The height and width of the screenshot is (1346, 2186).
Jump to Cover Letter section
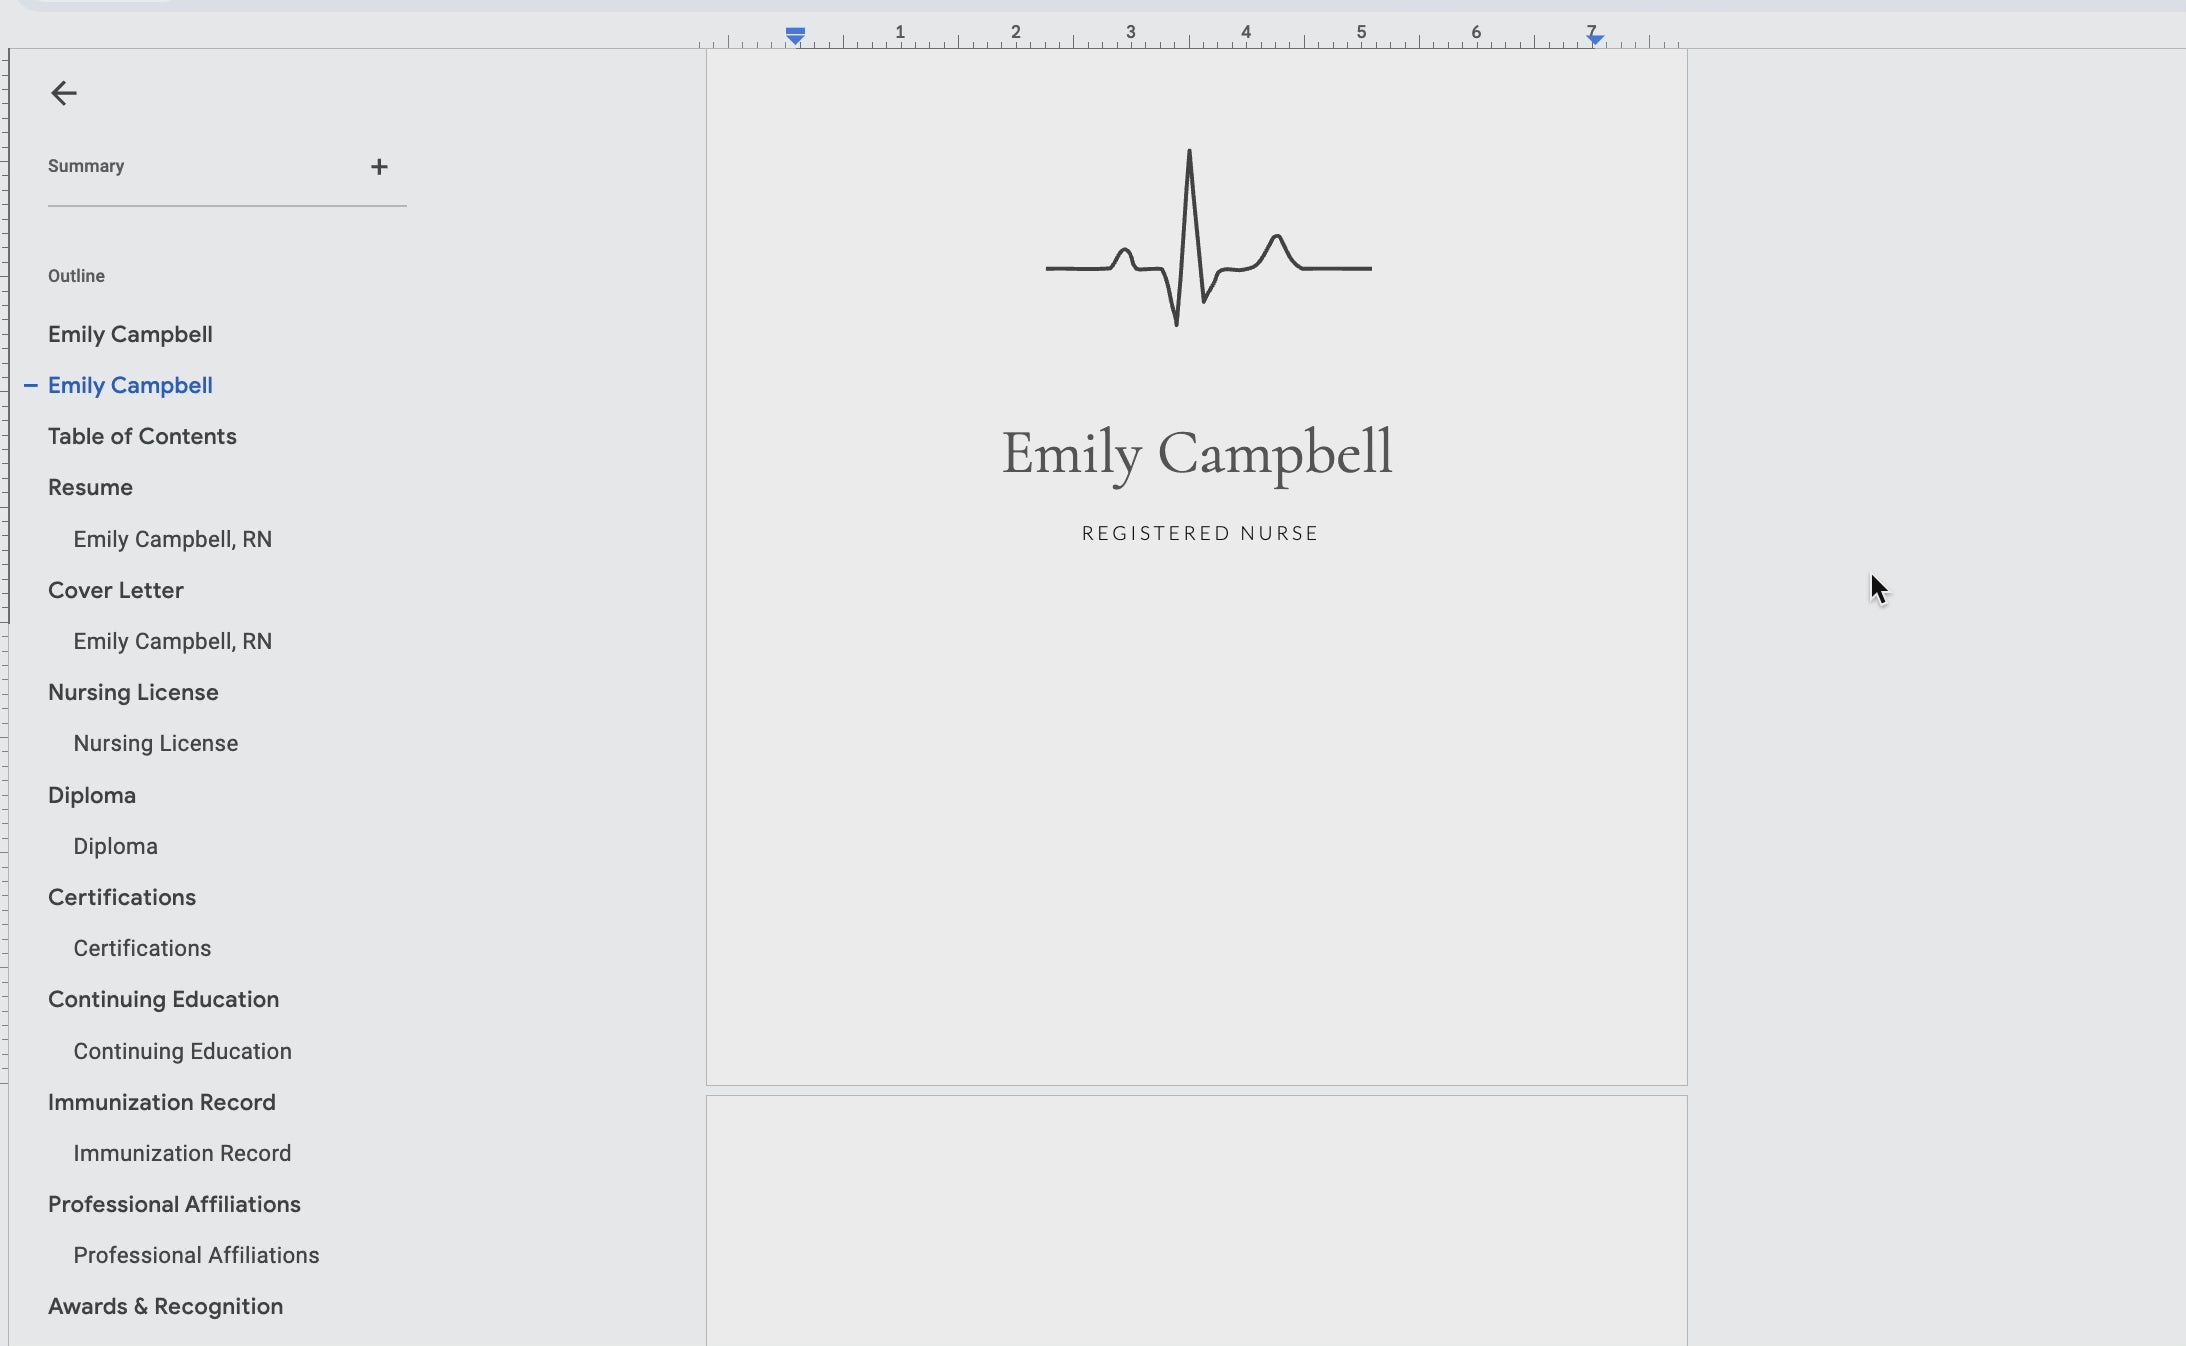click(116, 590)
